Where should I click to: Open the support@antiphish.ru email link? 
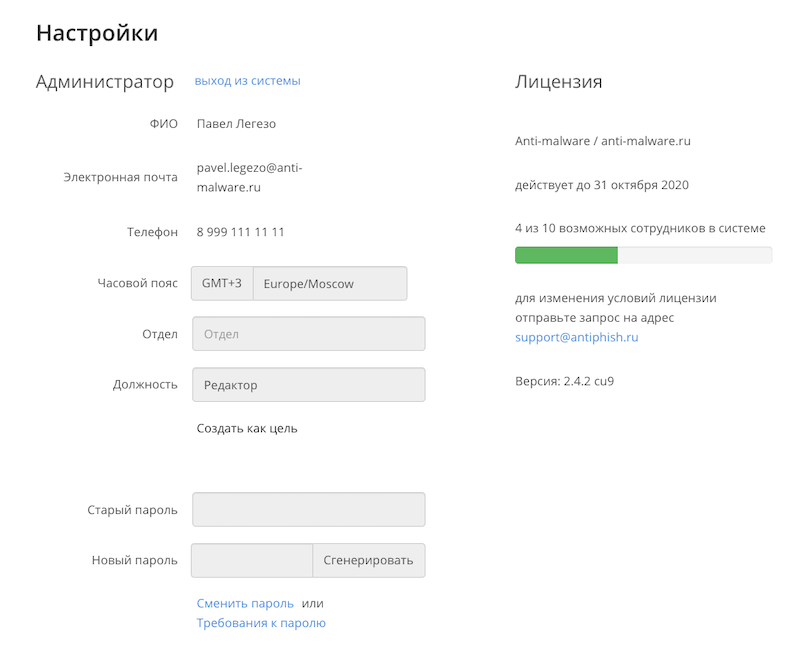pos(576,337)
